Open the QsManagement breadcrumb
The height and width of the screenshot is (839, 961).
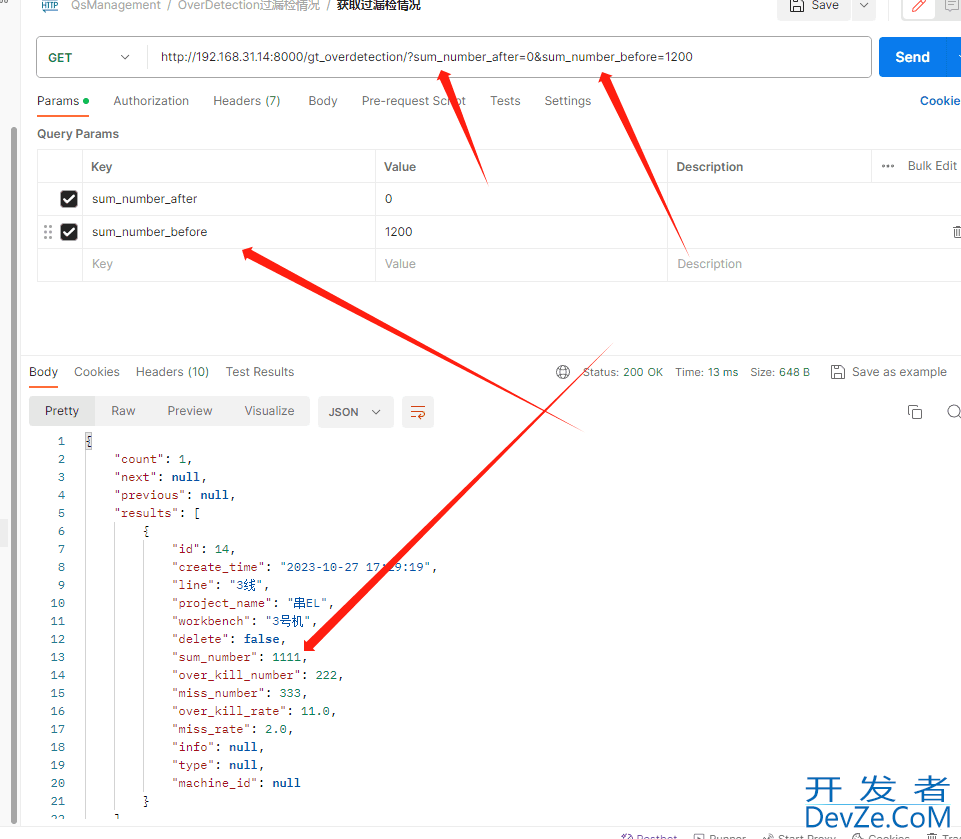(x=115, y=6)
